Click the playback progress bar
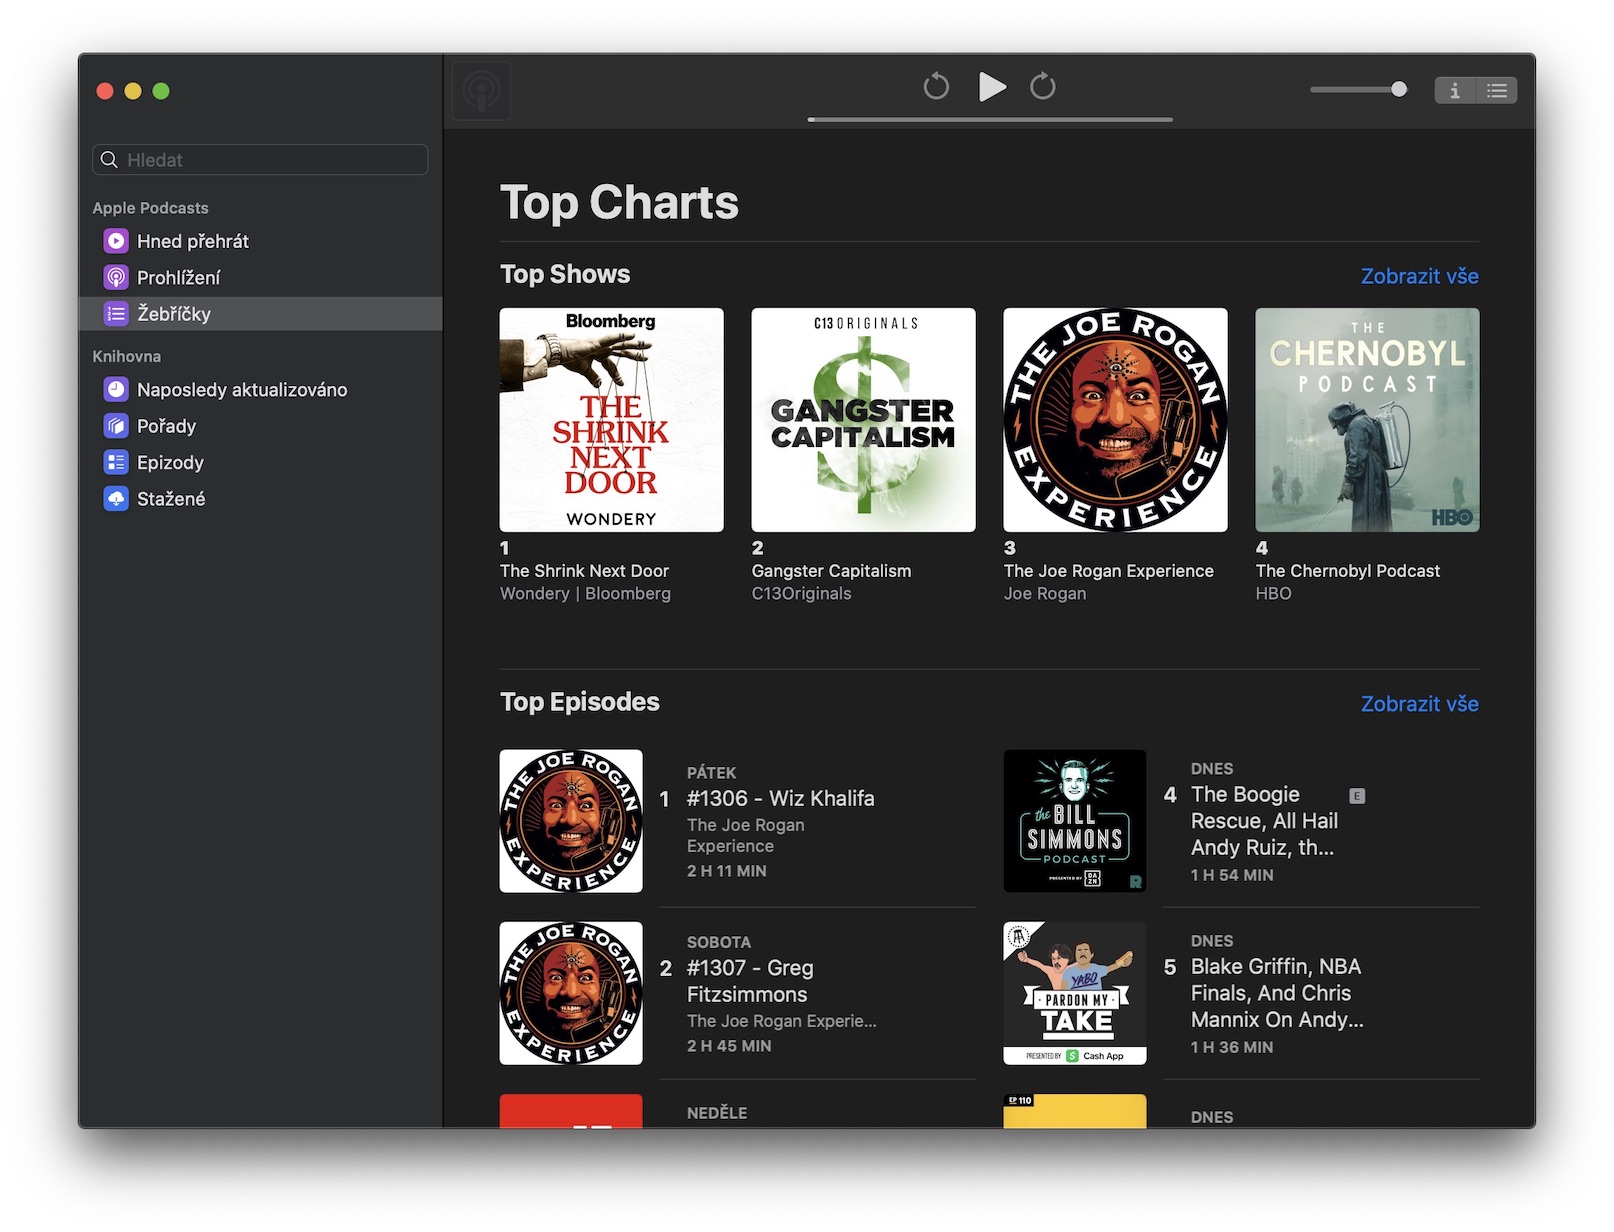This screenshot has height=1232, width=1614. [x=990, y=119]
